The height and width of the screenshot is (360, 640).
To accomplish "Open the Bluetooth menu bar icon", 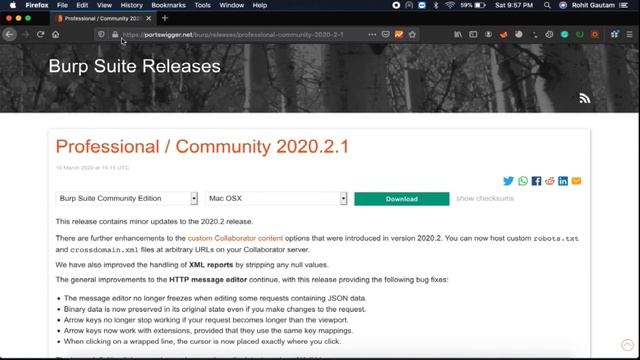I will click(x=436, y=5).
